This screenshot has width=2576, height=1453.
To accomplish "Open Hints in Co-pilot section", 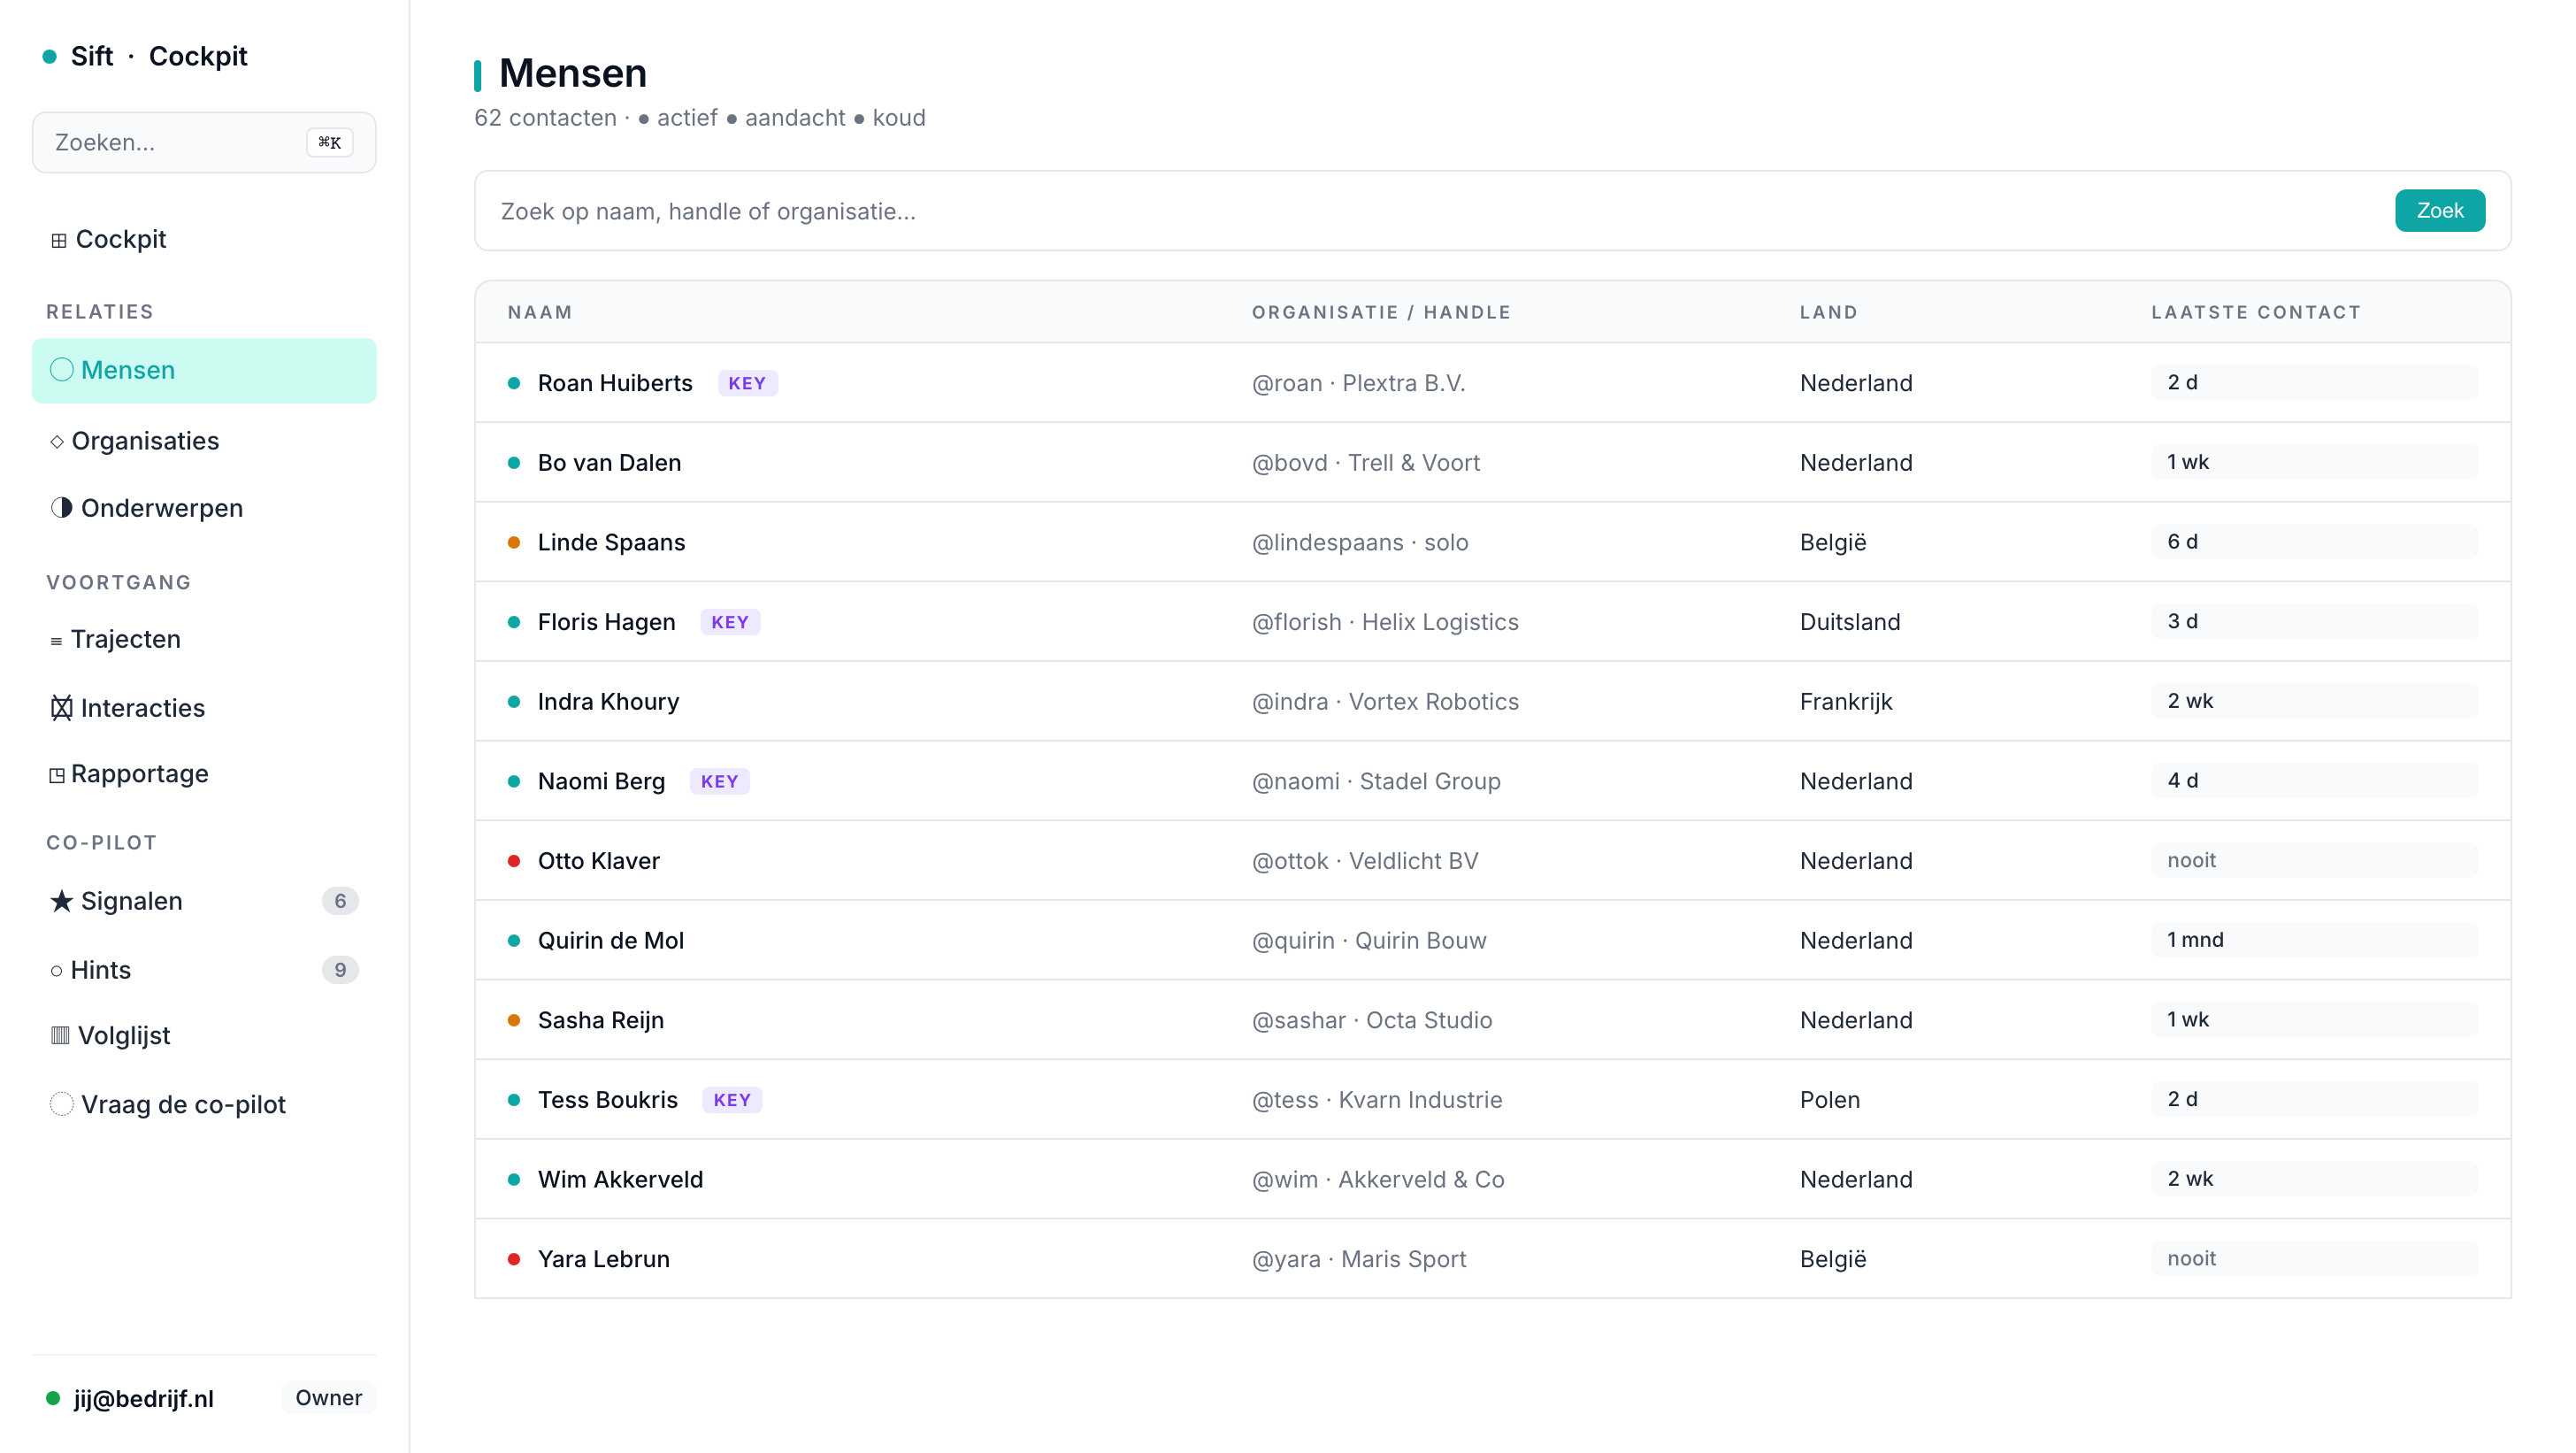I will click(204, 970).
